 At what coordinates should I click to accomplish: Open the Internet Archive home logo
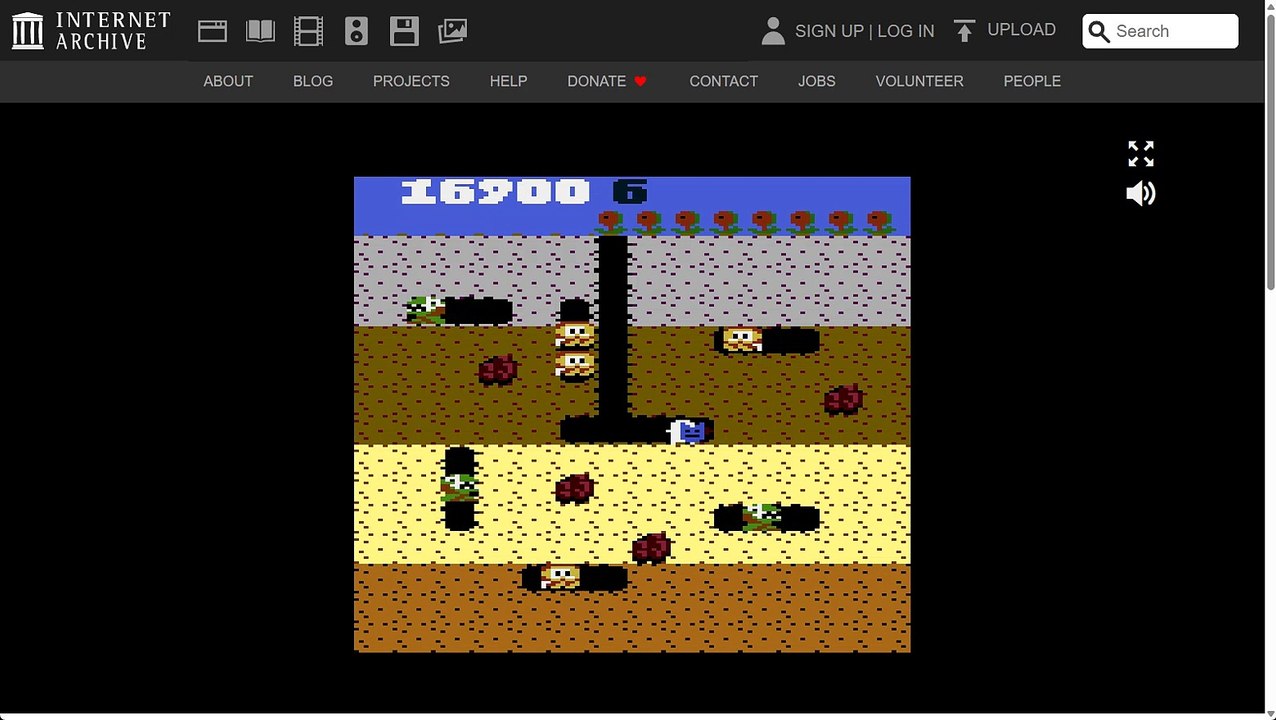point(91,31)
